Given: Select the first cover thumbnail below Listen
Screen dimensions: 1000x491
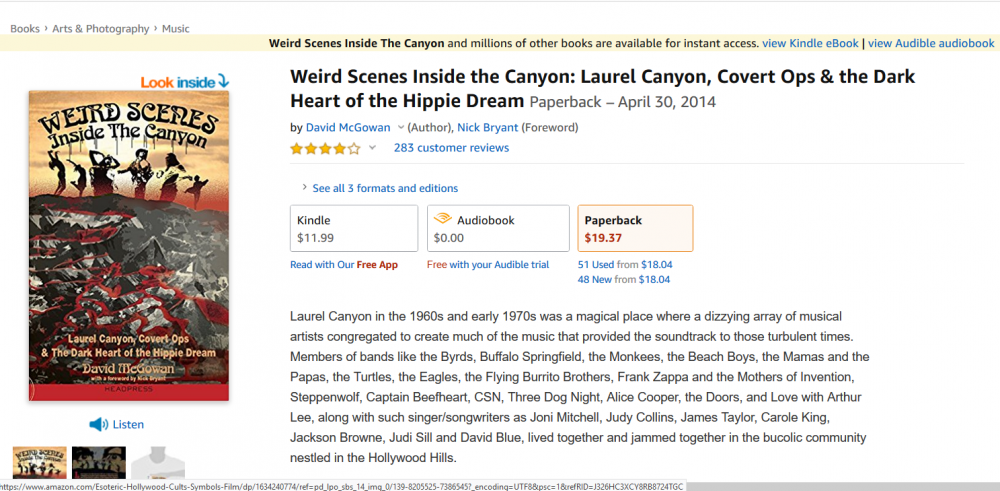Looking at the screenshot, I should point(40,462).
